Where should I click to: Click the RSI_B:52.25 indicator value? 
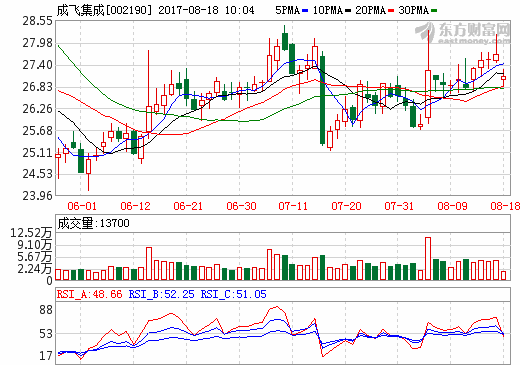[161, 294]
